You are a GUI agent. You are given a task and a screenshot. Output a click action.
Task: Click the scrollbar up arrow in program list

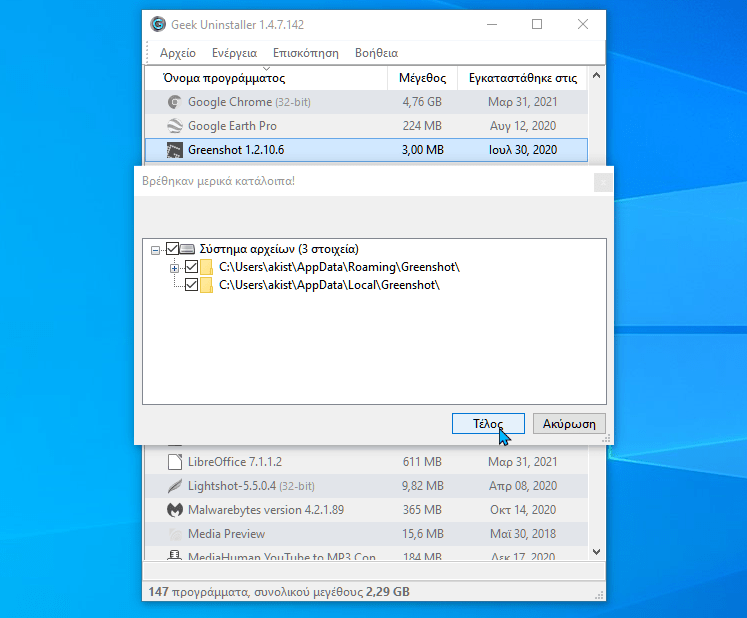tap(596, 75)
